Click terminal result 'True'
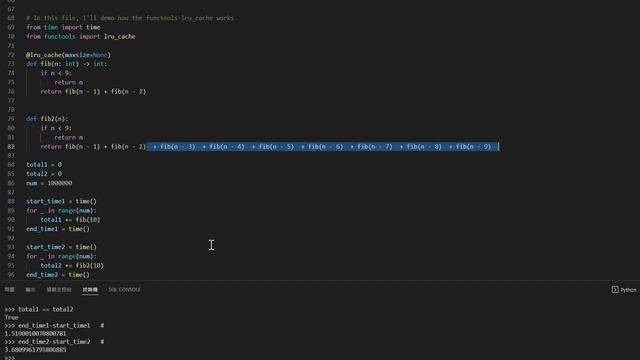This screenshot has height=360, width=640. click(x=11, y=318)
